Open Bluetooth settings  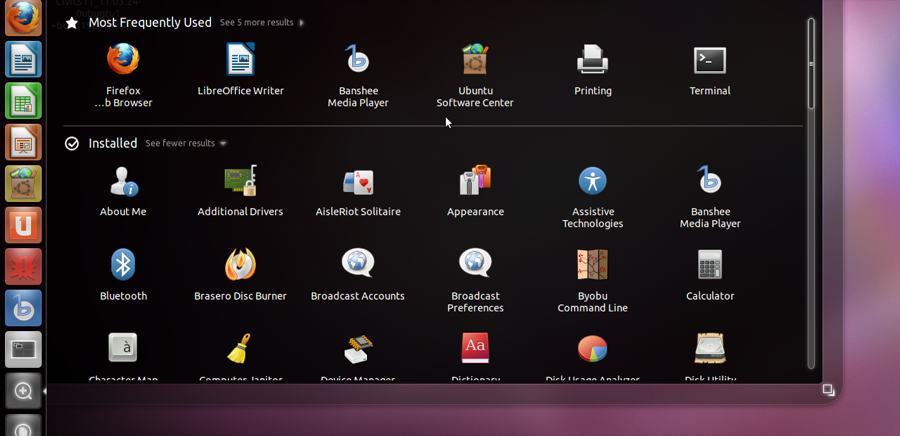[123, 275]
